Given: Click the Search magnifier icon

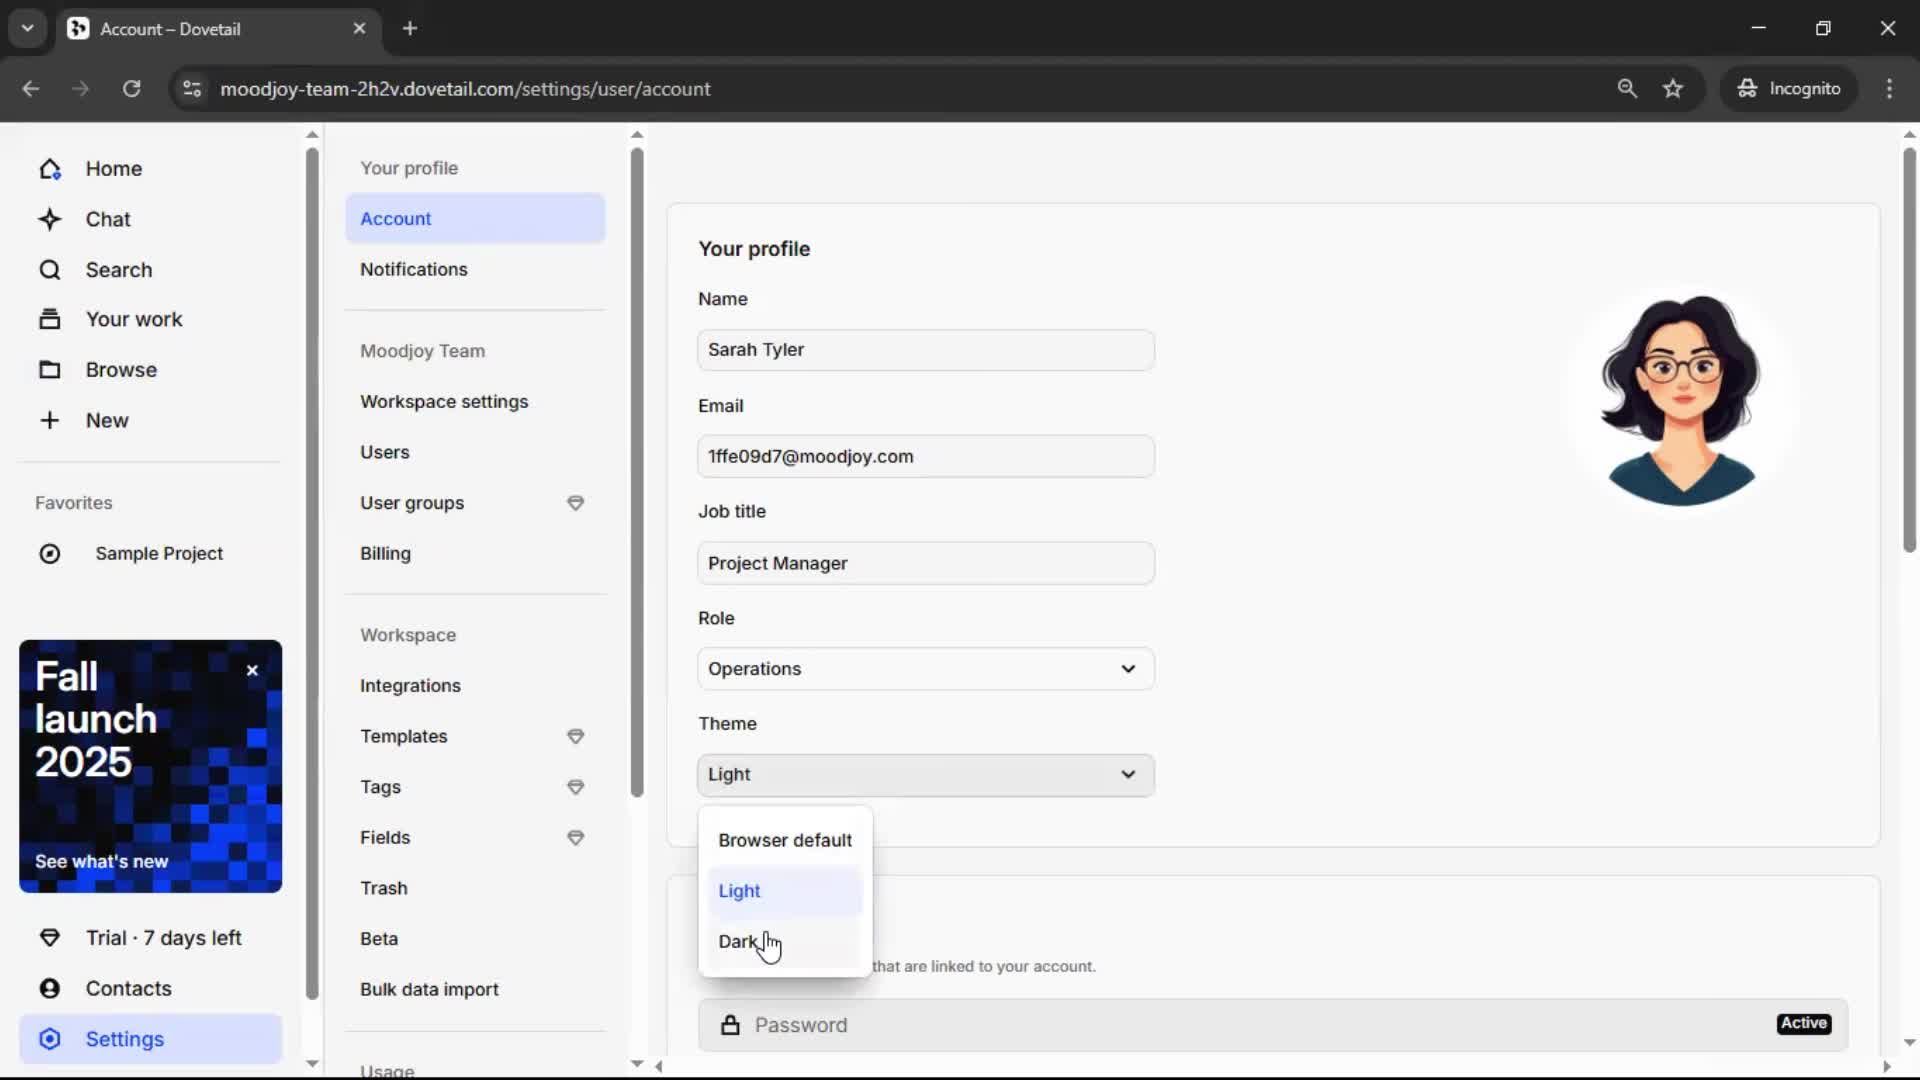Looking at the screenshot, I should [x=50, y=270].
